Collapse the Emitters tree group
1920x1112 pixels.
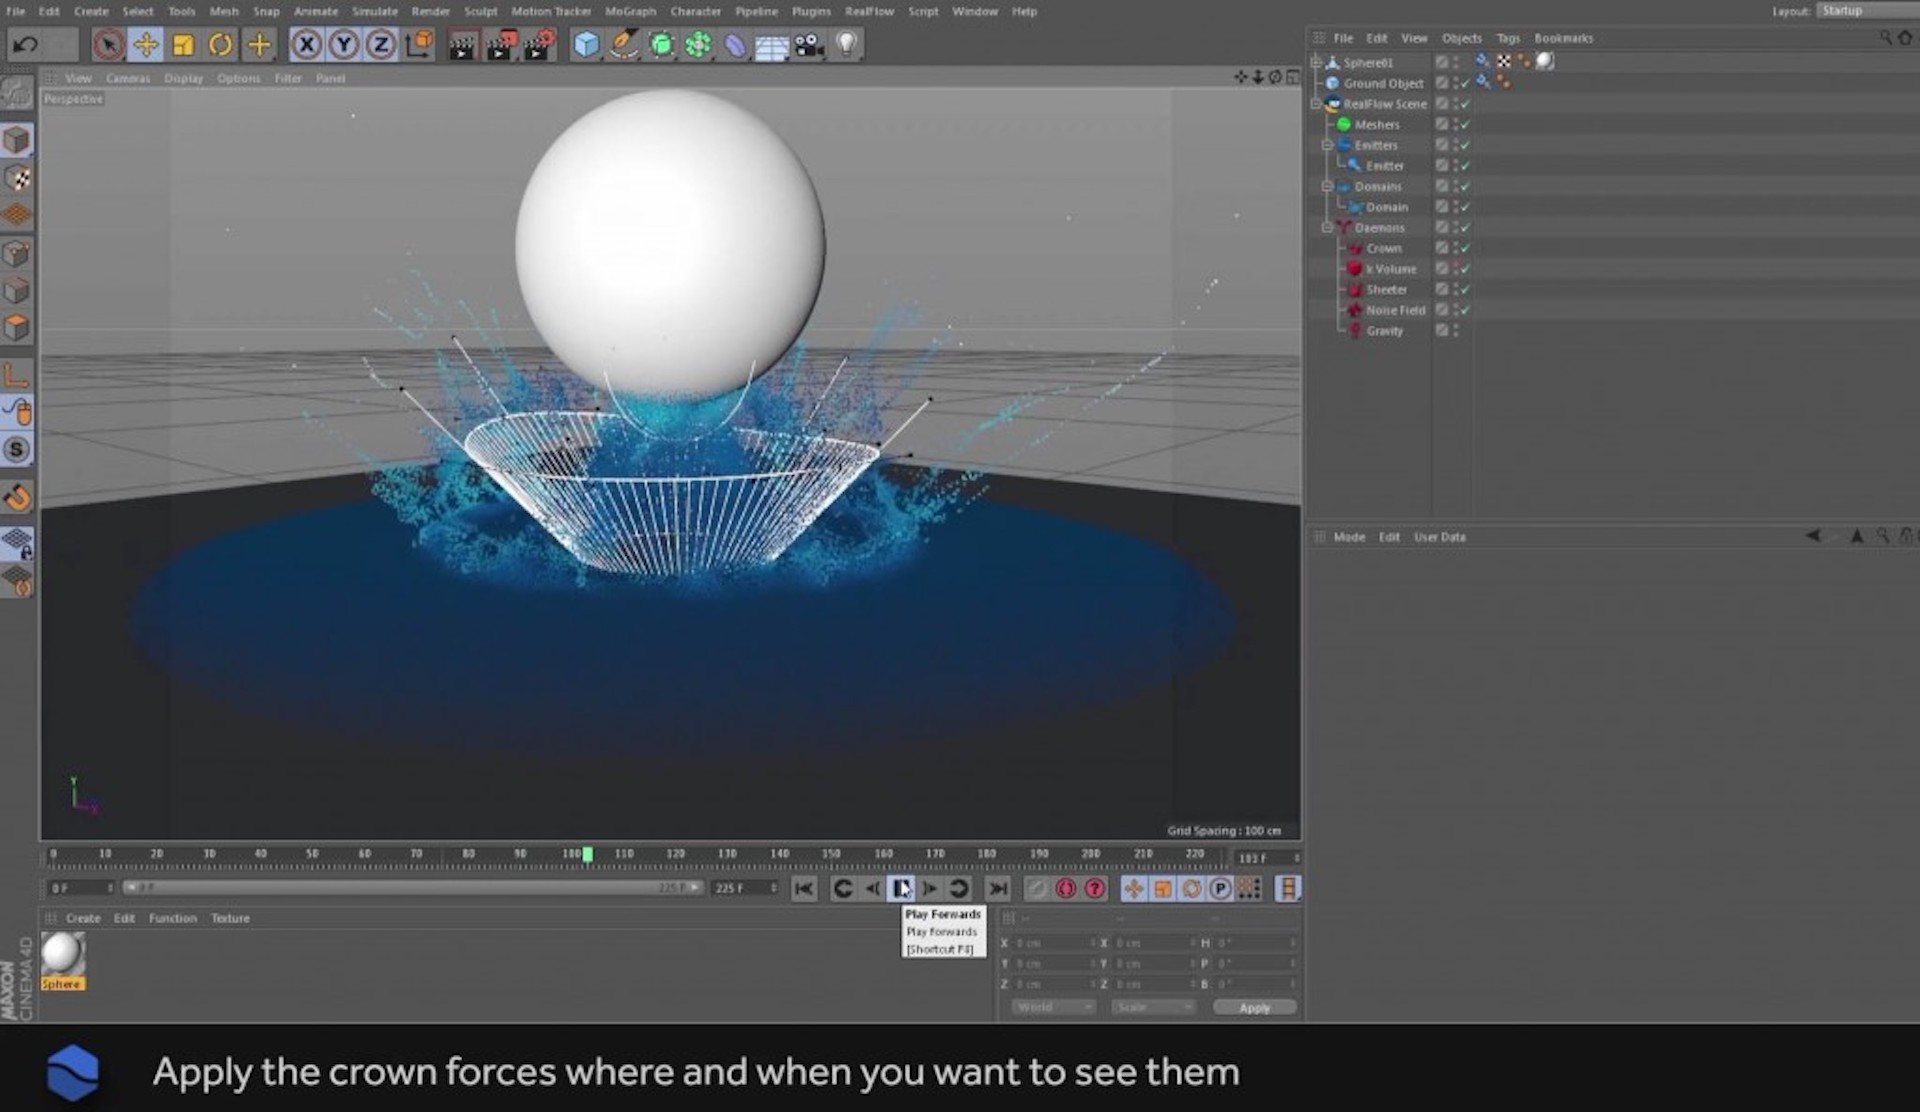point(1327,145)
